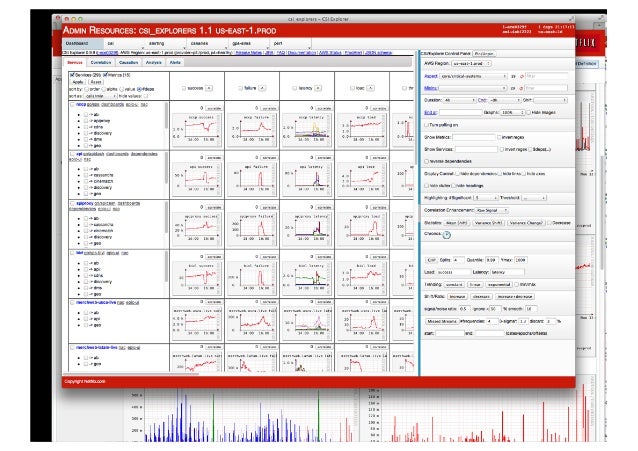This screenshot has width=638, height=451.
Task: Open the apiproxy latency chart thumbnail
Action: pyautogui.click(x=307, y=228)
